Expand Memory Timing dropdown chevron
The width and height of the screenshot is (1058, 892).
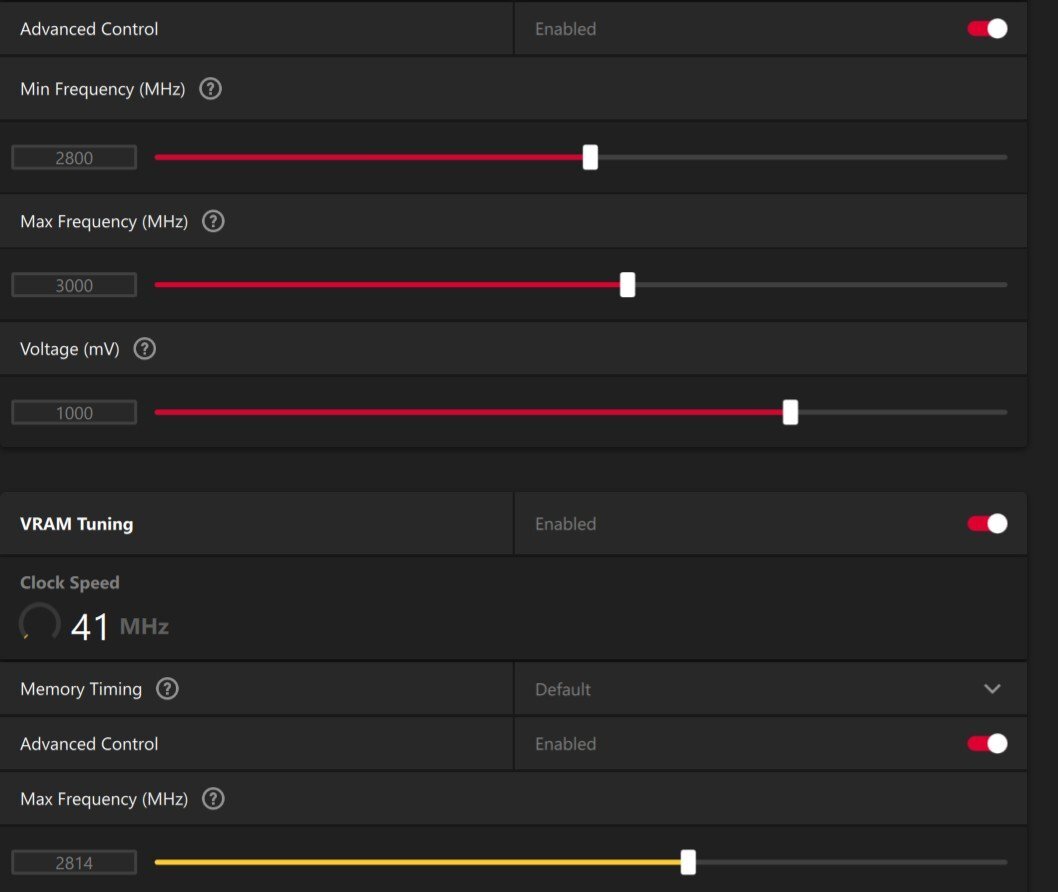pos(992,689)
